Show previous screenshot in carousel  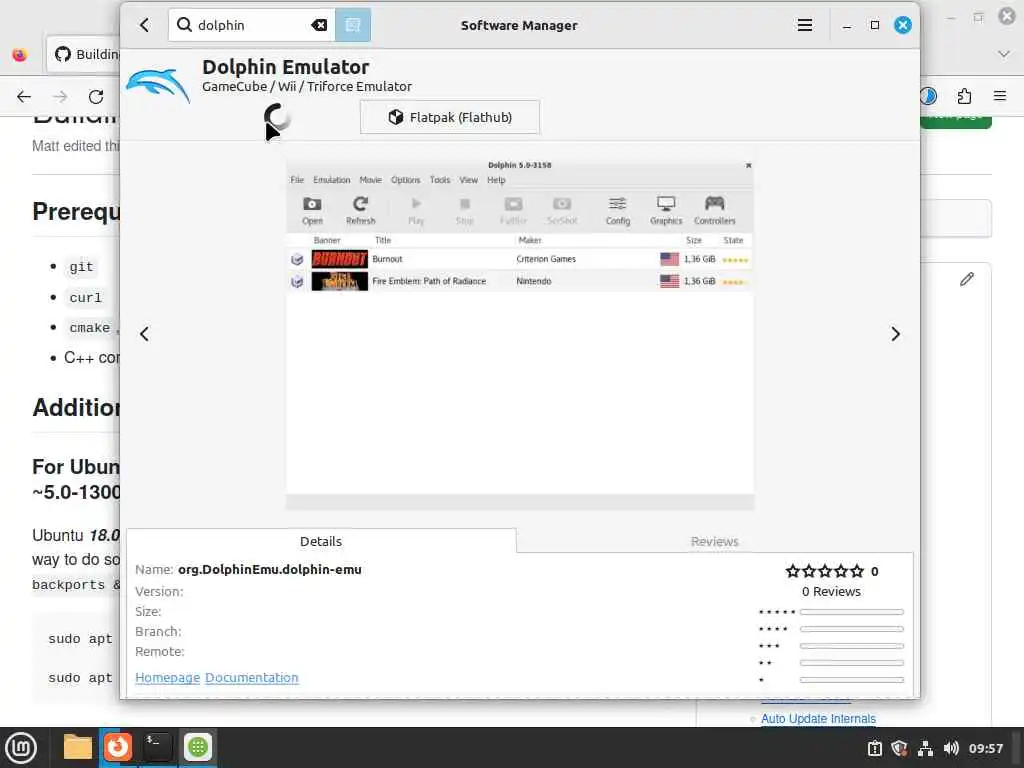coord(144,334)
